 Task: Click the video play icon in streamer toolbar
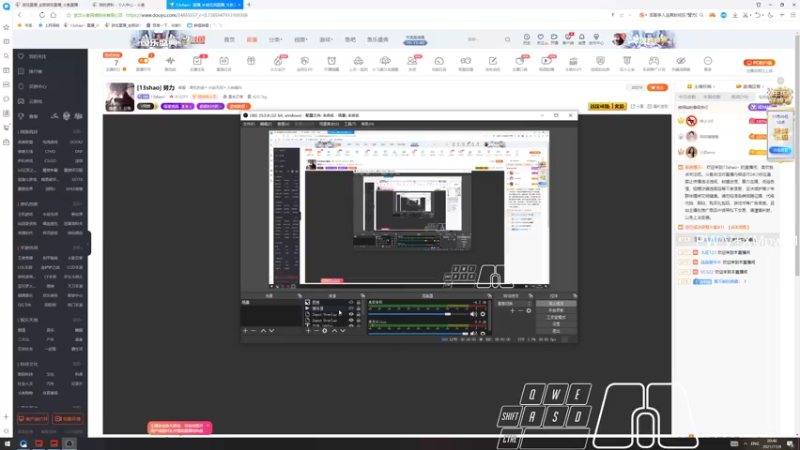pos(546,61)
